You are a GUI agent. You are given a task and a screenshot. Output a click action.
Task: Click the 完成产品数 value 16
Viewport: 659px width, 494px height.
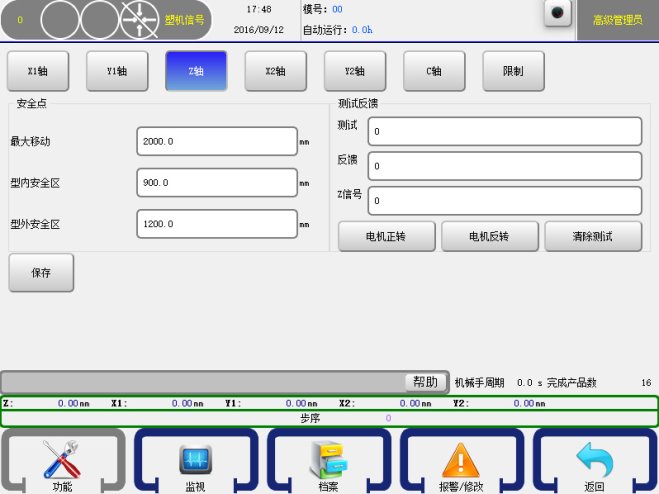[x=646, y=383]
